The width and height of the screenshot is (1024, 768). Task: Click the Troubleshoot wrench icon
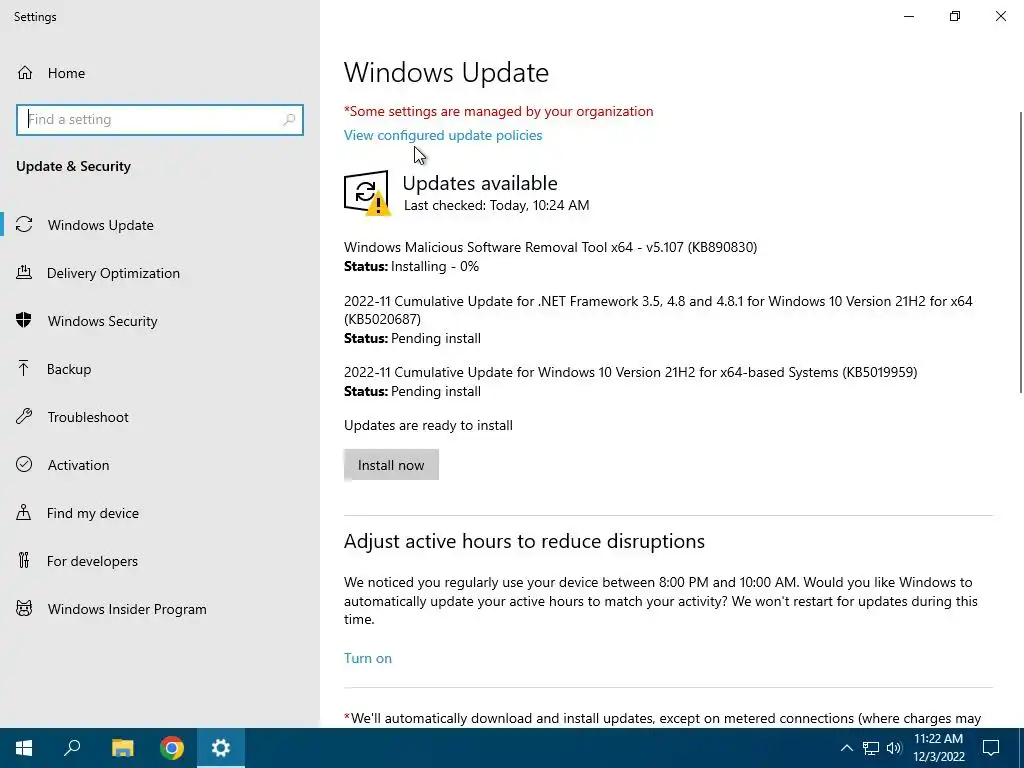click(x=24, y=417)
